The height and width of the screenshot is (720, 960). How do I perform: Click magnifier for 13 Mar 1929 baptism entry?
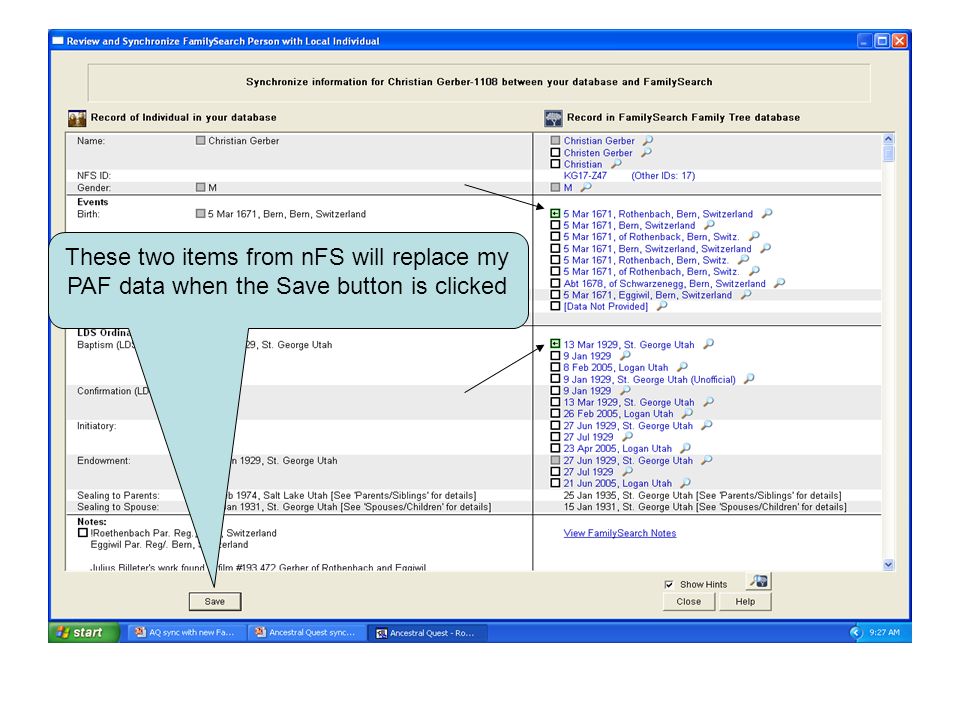pyautogui.click(x=708, y=344)
